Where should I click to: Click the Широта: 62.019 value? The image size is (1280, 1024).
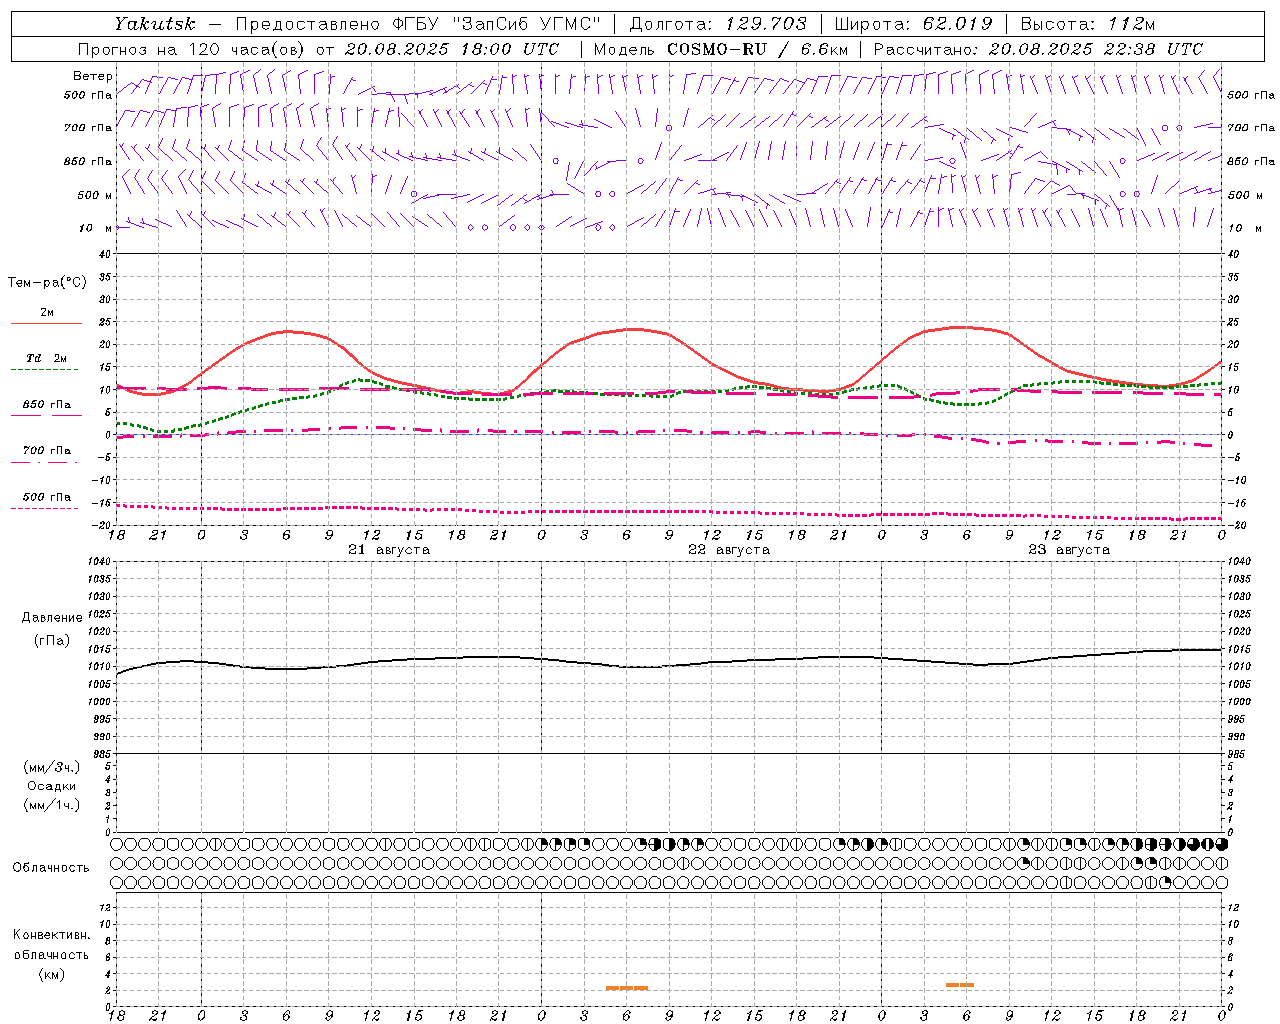[x=912, y=23]
